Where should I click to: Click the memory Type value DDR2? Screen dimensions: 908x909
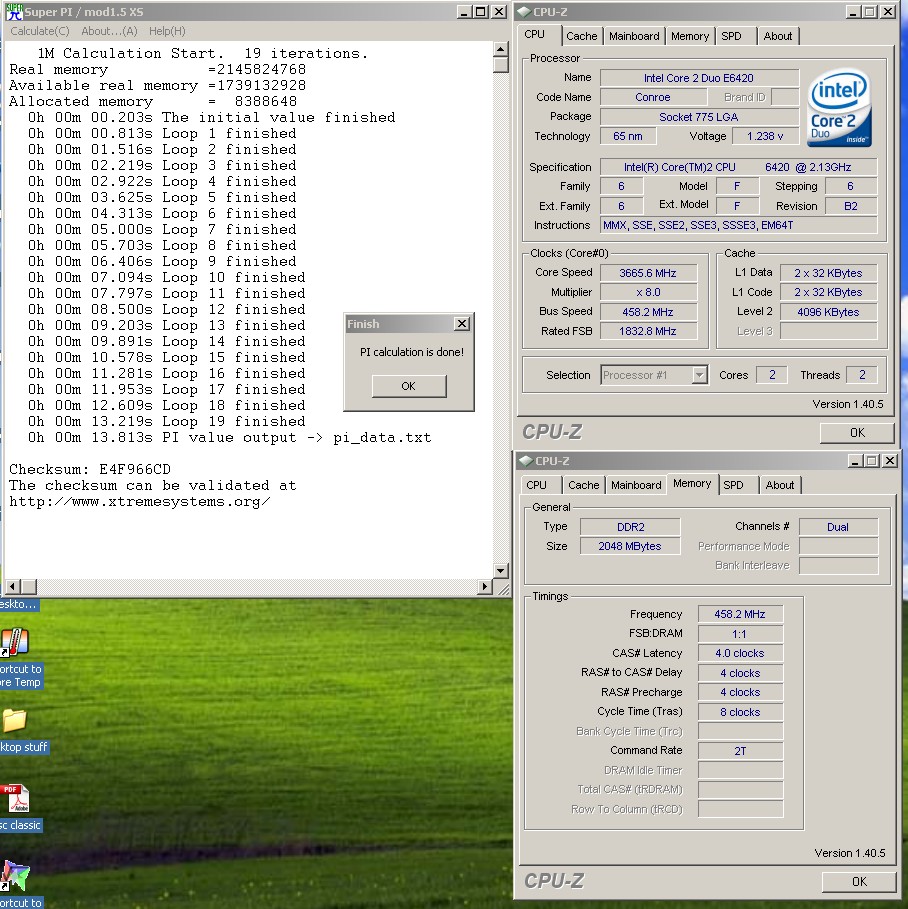pos(630,527)
